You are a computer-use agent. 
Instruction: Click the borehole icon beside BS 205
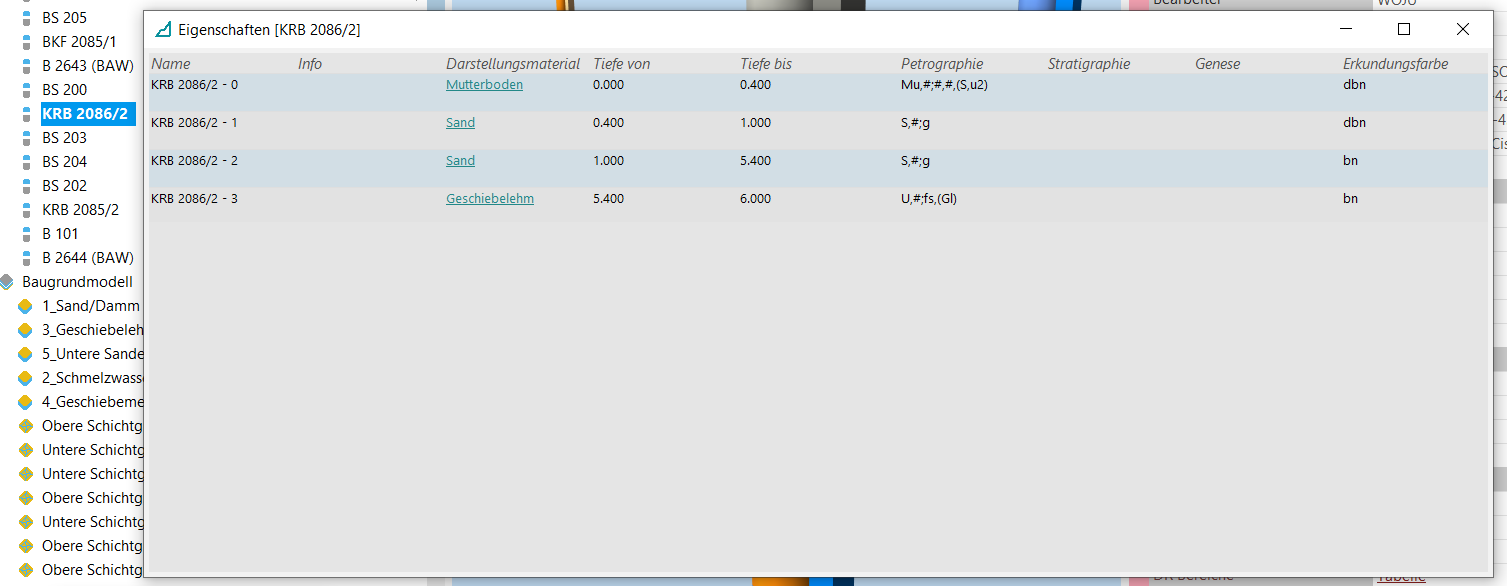pos(27,18)
